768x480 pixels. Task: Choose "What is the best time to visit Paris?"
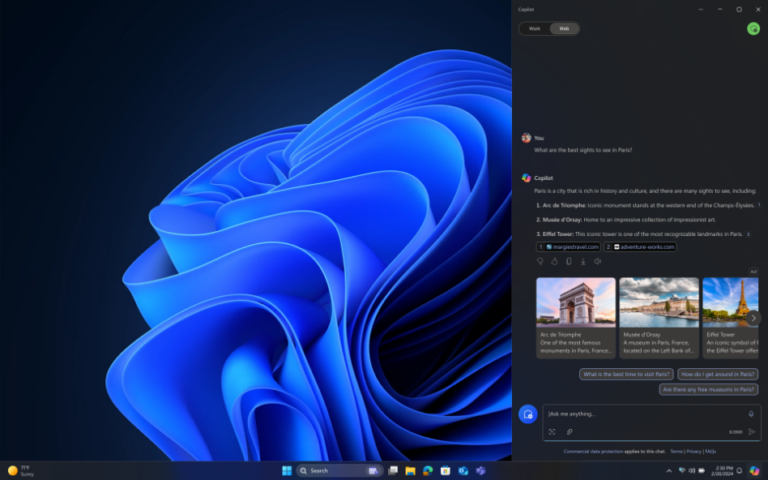point(626,374)
